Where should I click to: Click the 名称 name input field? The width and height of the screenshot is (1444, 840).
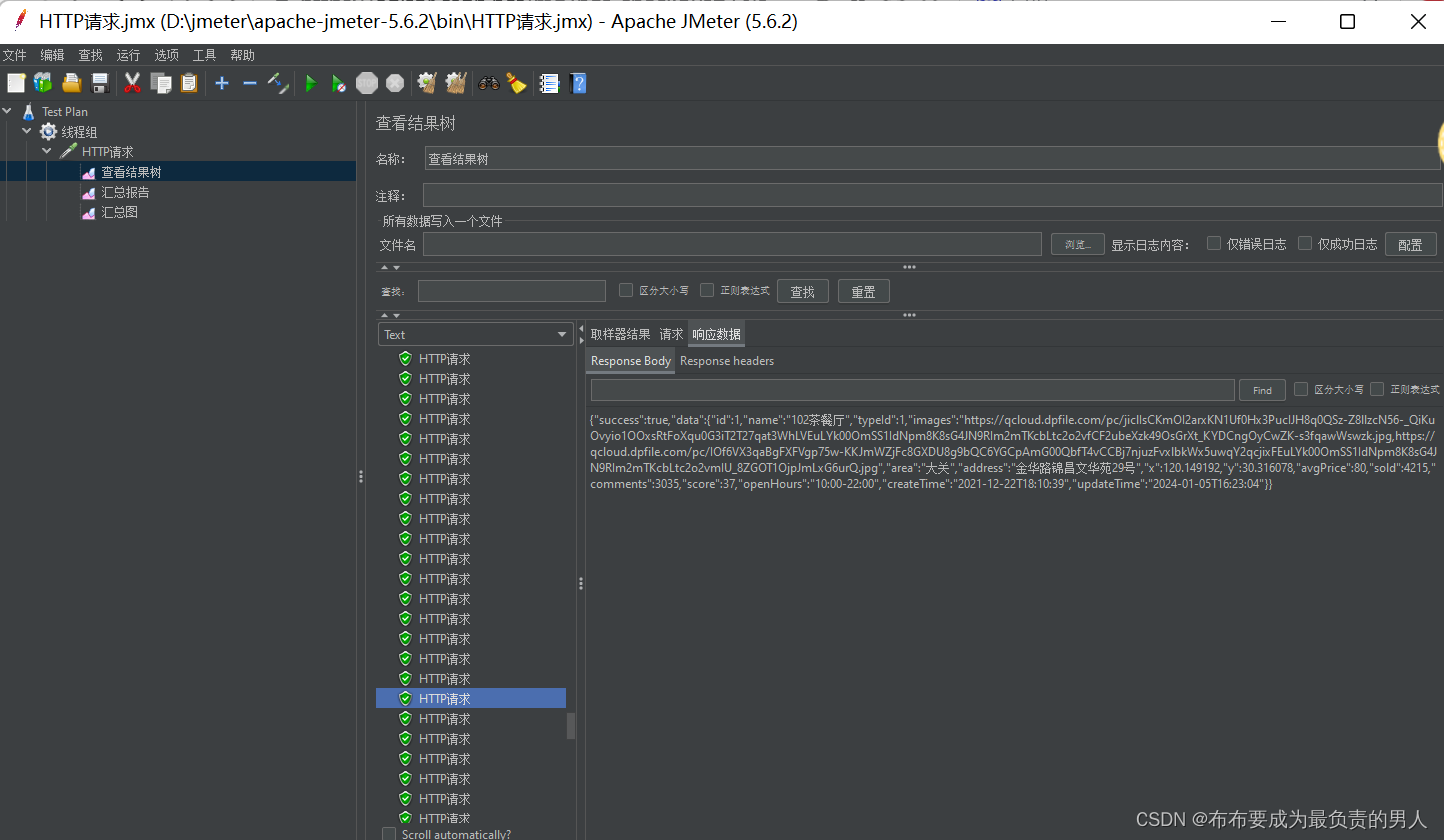tap(932, 158)
